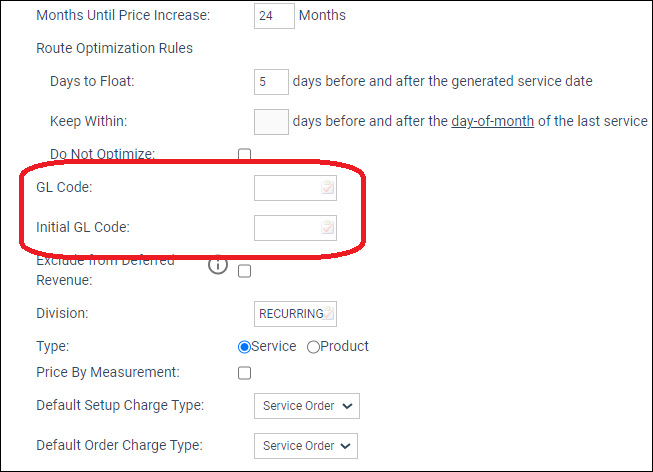Click the Route Optimization Rules heading
Screen dimensions: 653x472
click(114, 48)
